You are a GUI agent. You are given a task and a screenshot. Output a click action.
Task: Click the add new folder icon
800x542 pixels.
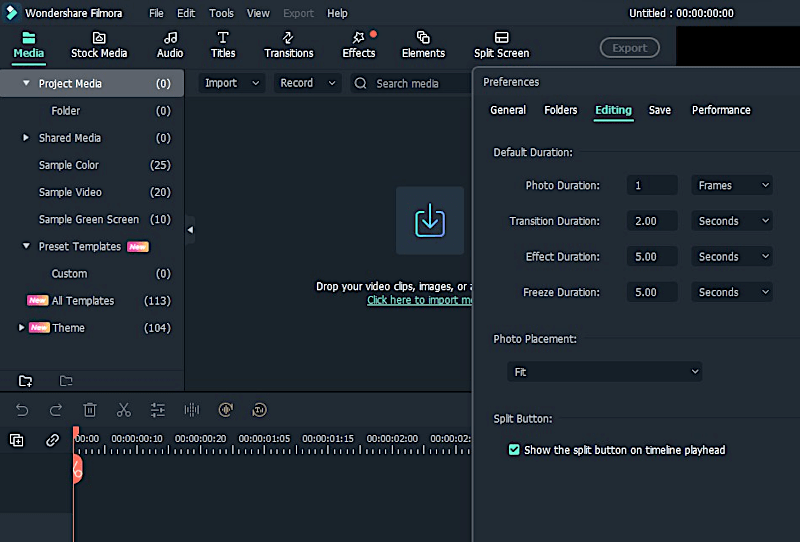click(x=26, y=381)
